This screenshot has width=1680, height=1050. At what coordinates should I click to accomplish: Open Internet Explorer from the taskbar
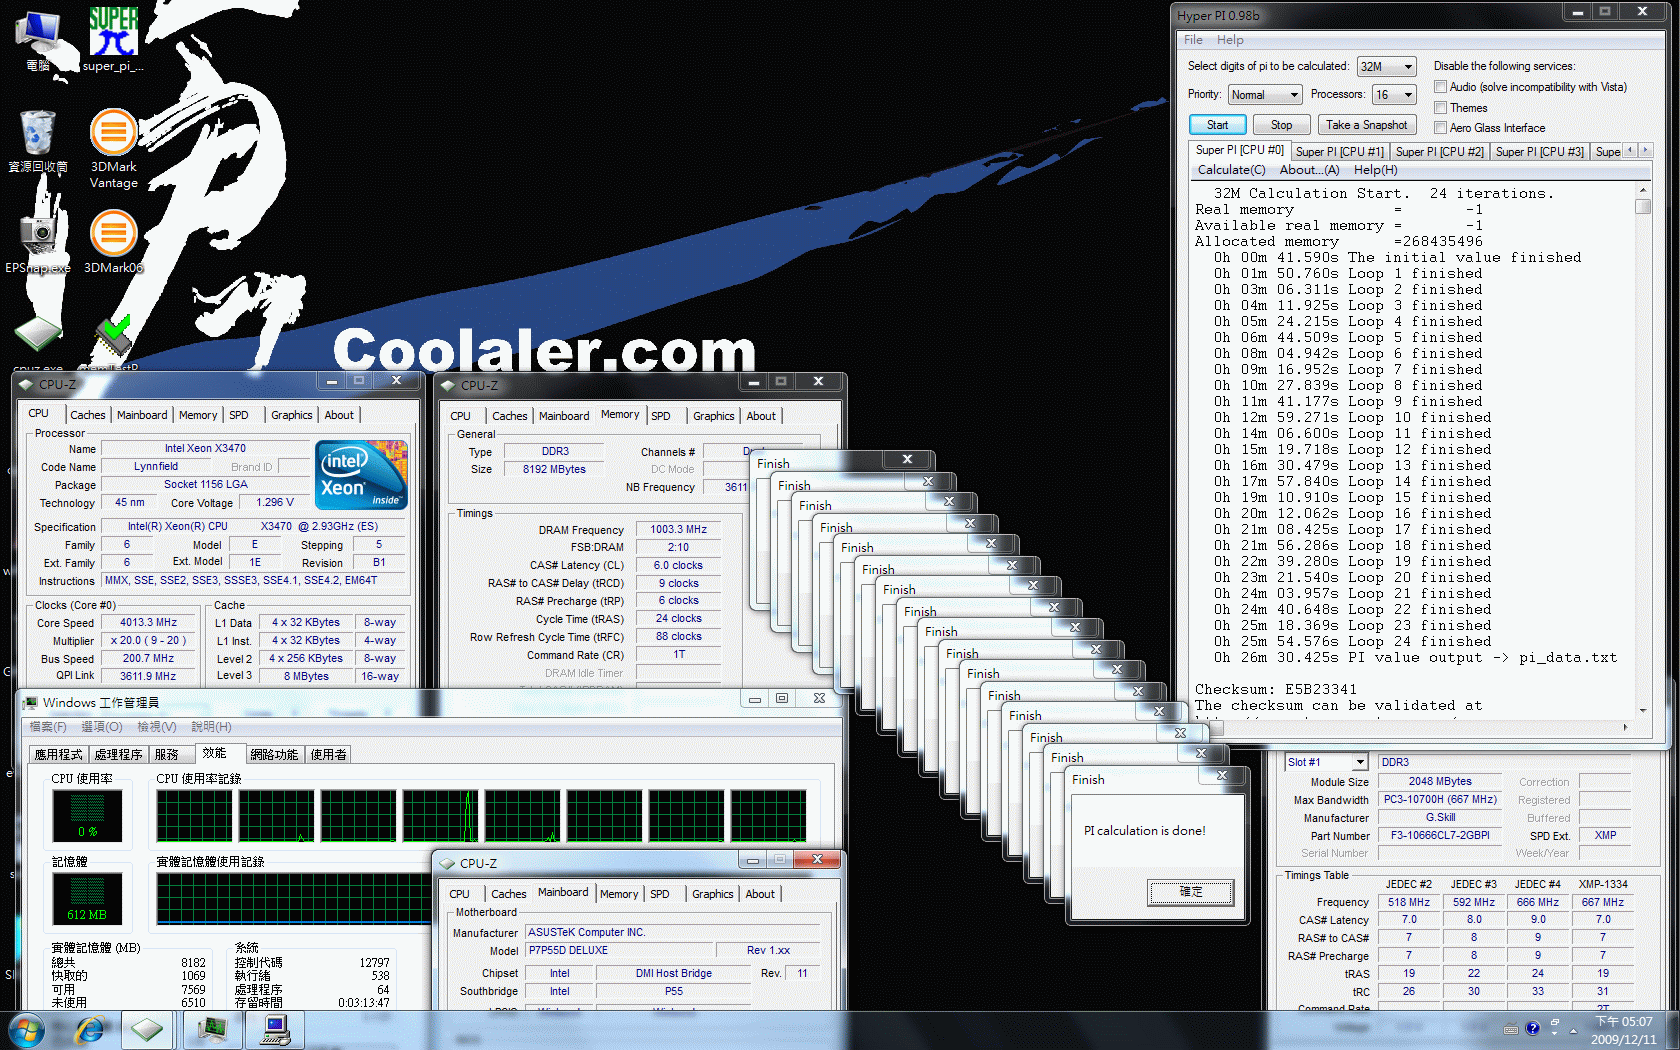tap(90, 1030)
